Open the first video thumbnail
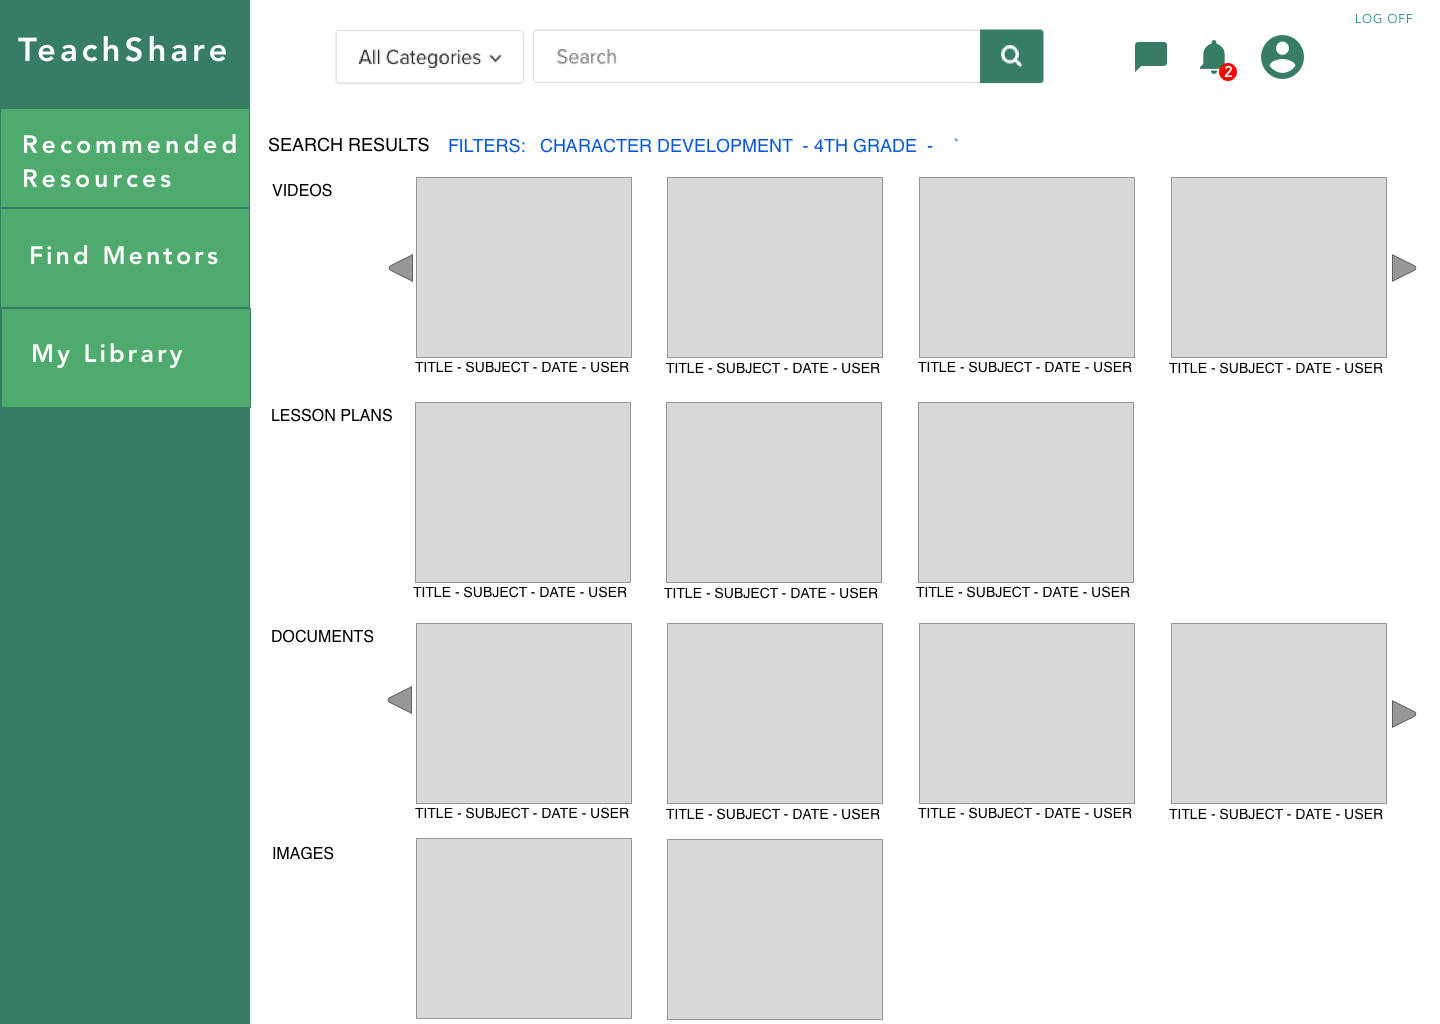The image size is (1440, 1024). pos(524,267)
